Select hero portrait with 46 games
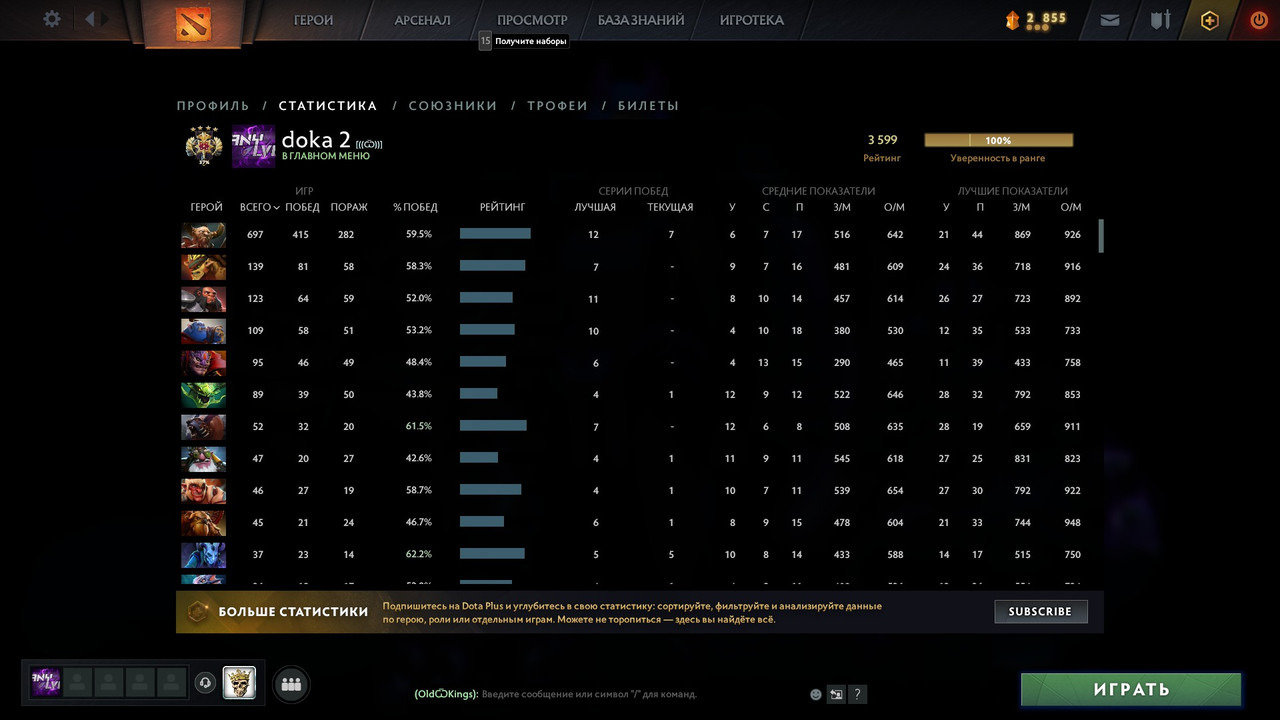 pos(203,491)
